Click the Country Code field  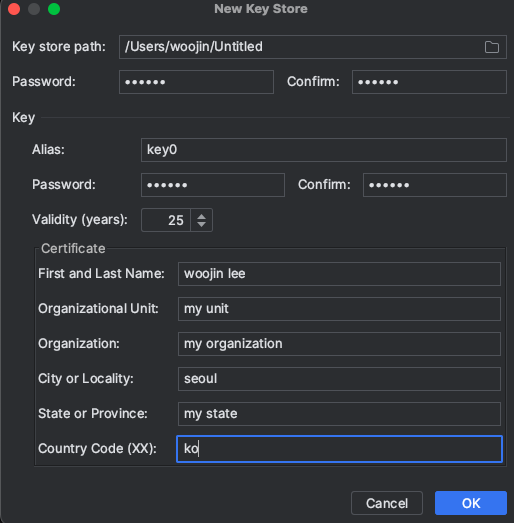339,449
